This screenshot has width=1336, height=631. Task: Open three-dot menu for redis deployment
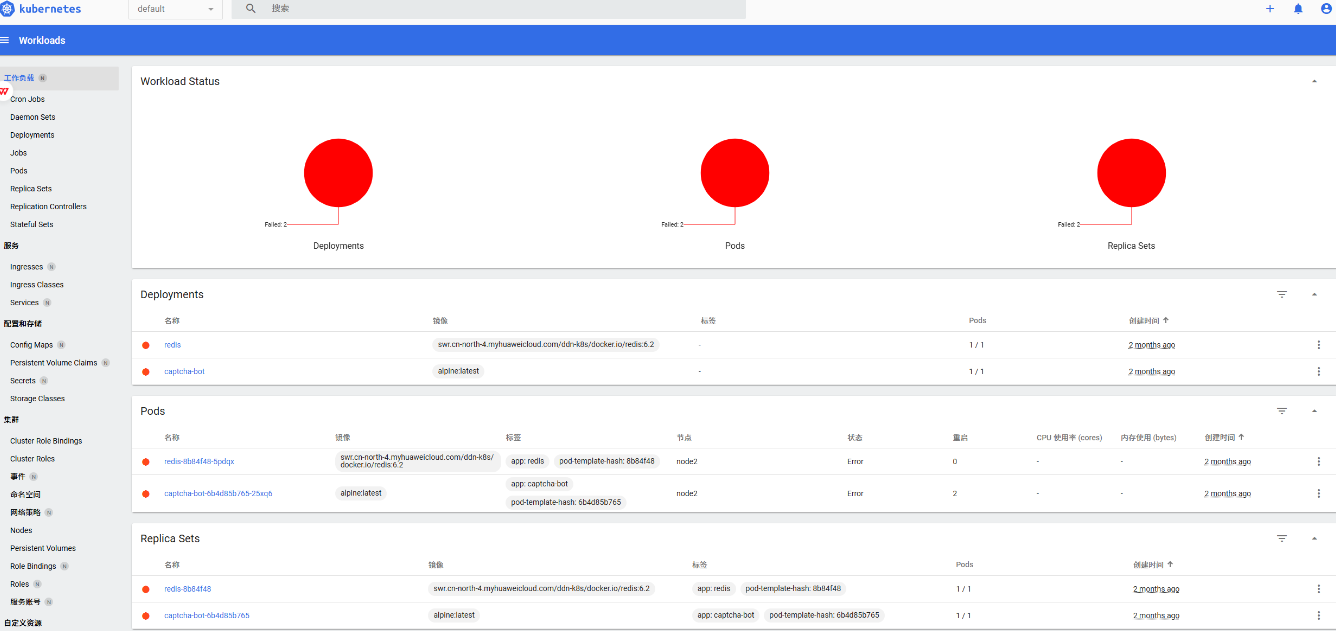click(1318, 345)
